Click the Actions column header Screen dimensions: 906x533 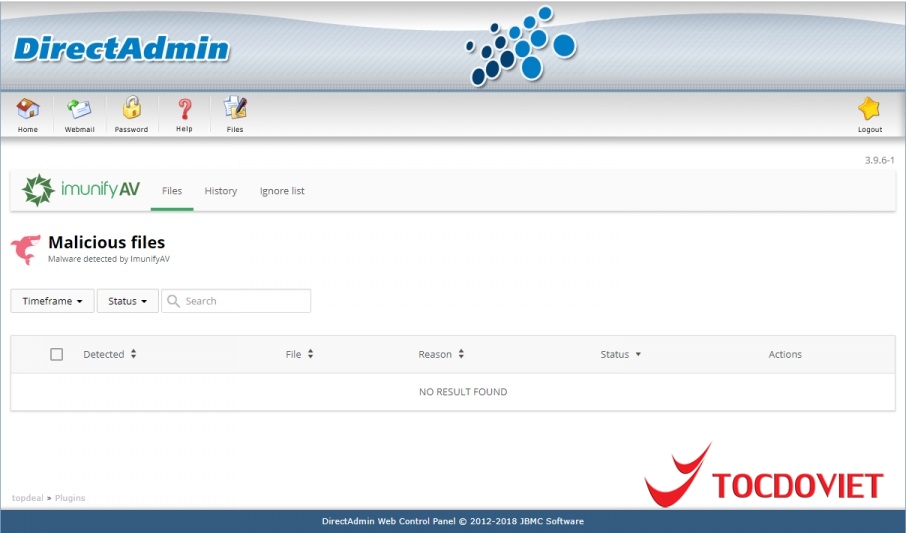(x=785, y=354)
